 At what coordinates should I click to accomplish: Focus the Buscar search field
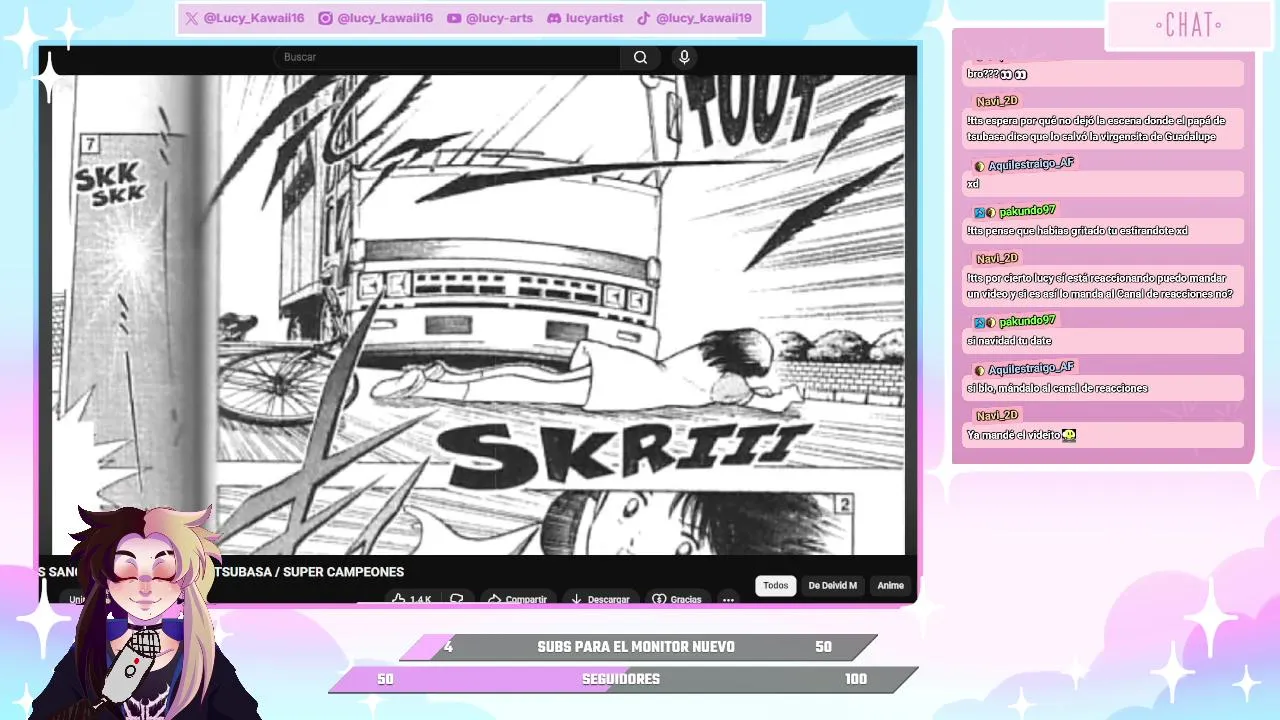(x=447, y=57)
